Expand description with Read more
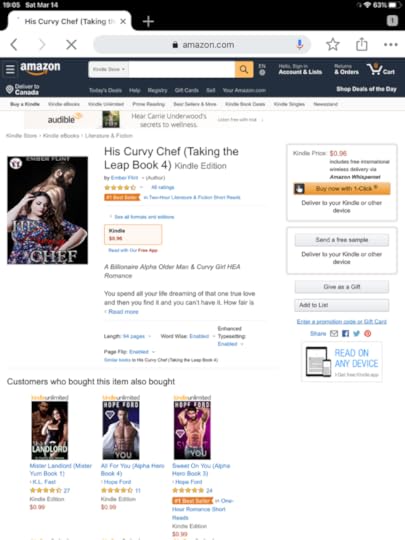This screenshot has height=540, width=405. pos(123,312)
